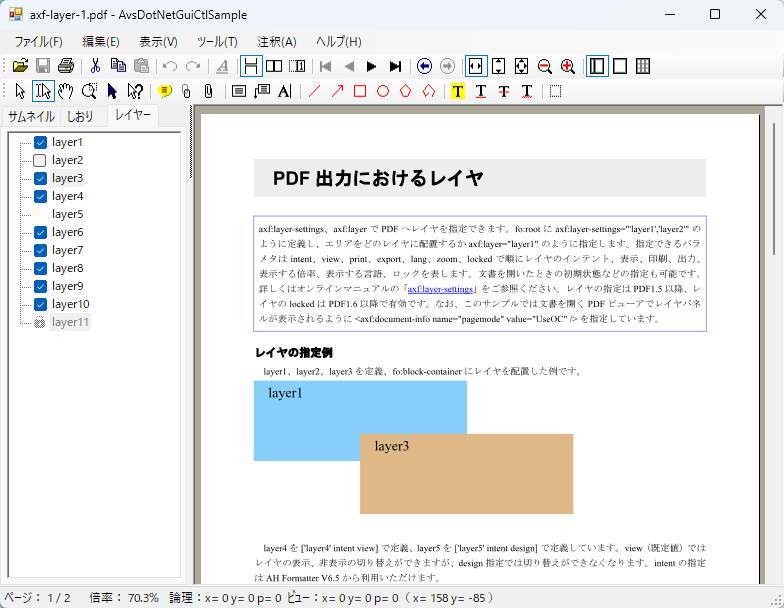Toggle the layer10 checkbox off

pos(40,304)
